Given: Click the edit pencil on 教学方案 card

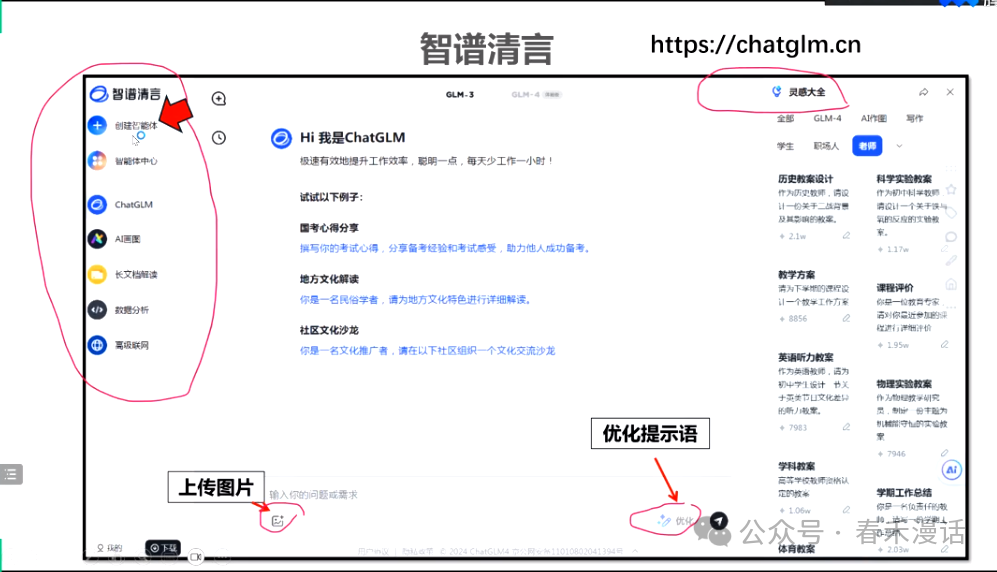Looking at the screenshot, I should pos(846,318).
